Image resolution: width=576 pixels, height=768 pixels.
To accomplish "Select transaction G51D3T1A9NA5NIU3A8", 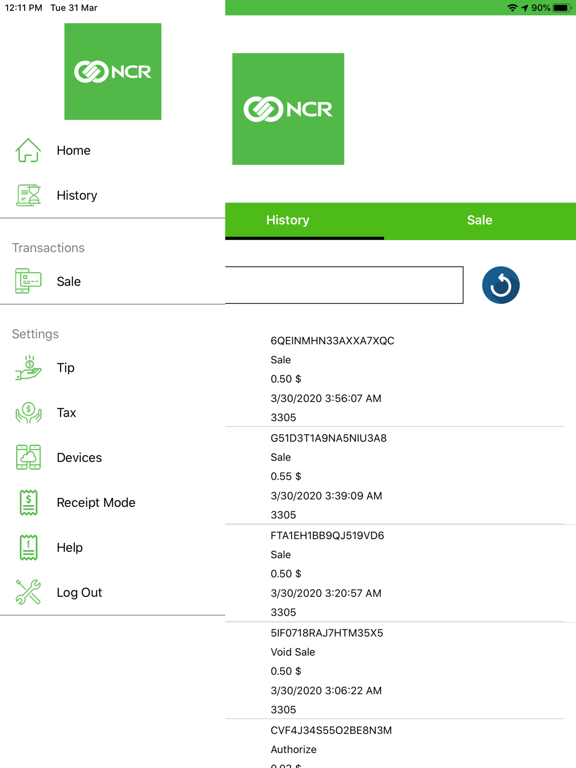I will [329, 438].
